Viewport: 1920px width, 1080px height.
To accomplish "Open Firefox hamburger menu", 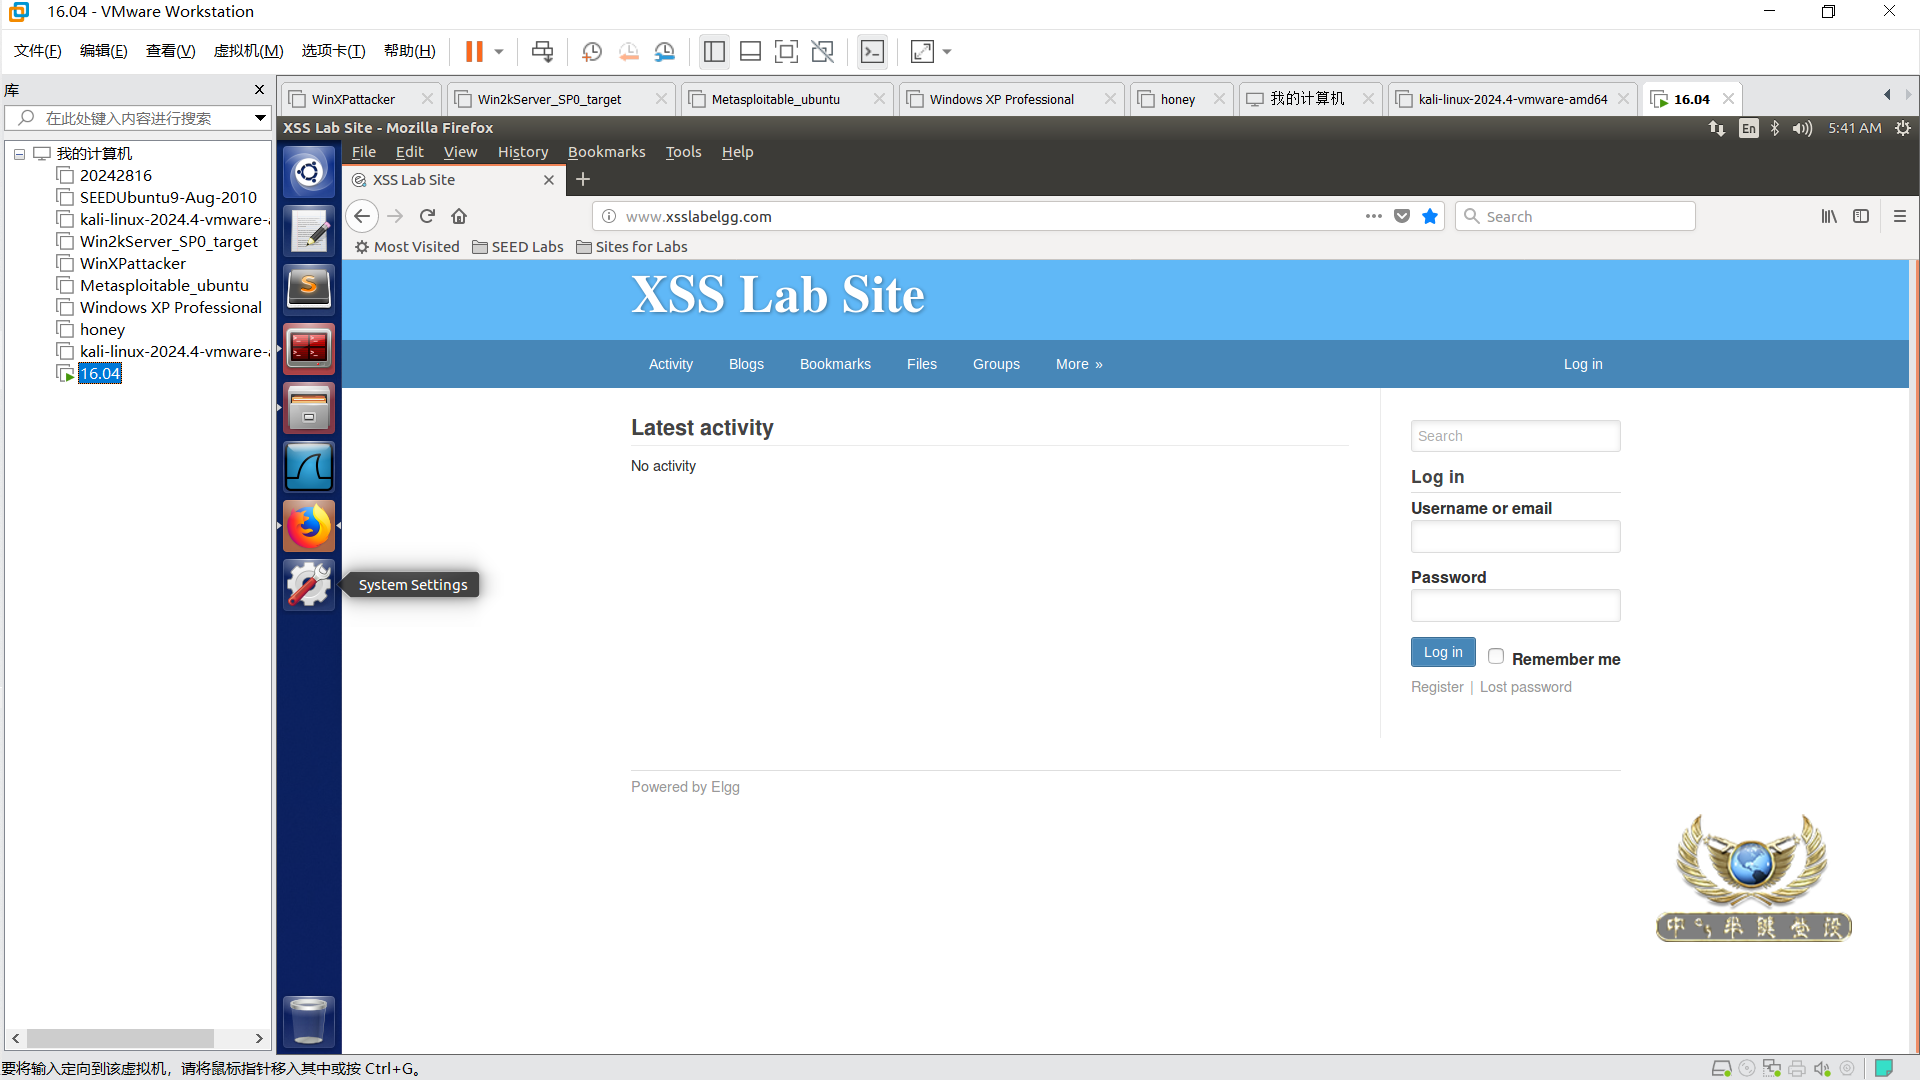I will tap(1900, 216).
